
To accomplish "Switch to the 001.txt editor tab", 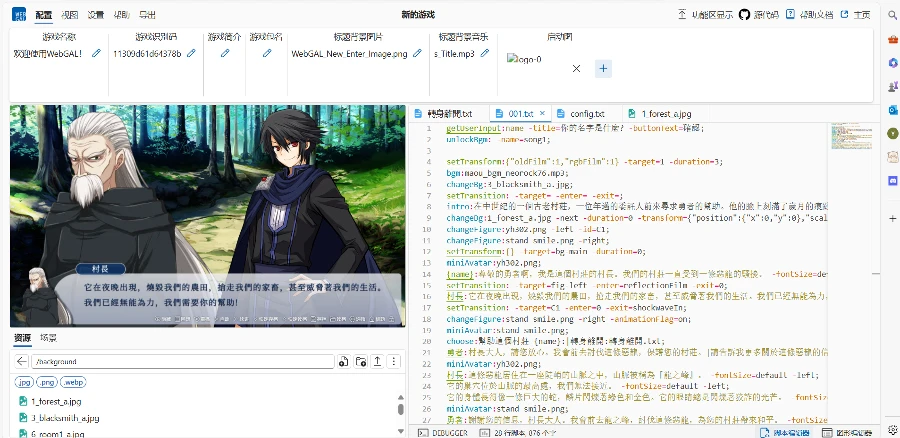I will pos(521,114).
